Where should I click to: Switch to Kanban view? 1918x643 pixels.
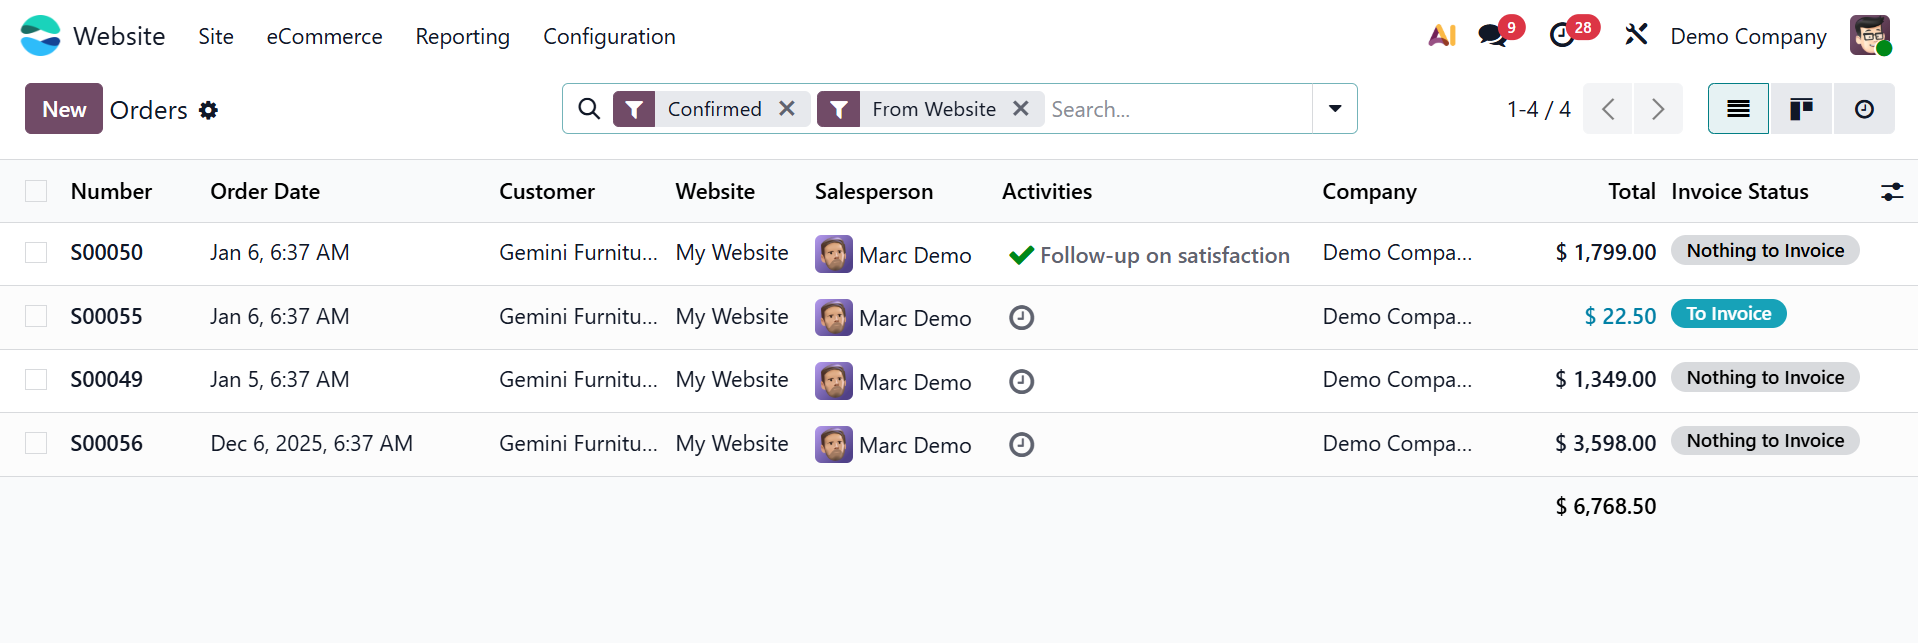click(1801, 109)
